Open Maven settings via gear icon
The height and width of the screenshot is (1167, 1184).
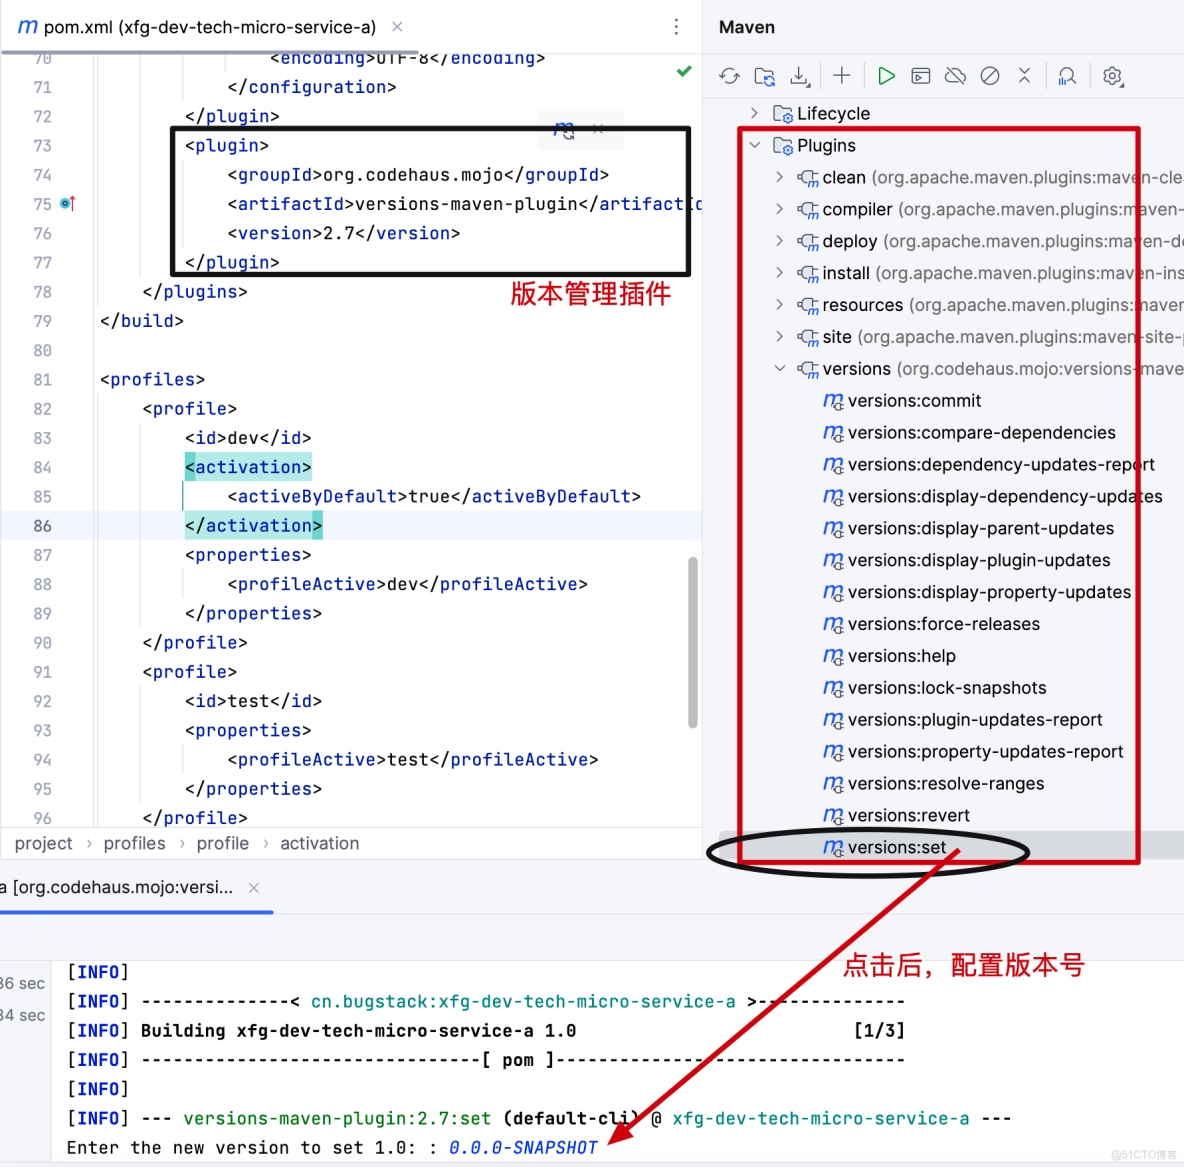tap(1113, 75)
